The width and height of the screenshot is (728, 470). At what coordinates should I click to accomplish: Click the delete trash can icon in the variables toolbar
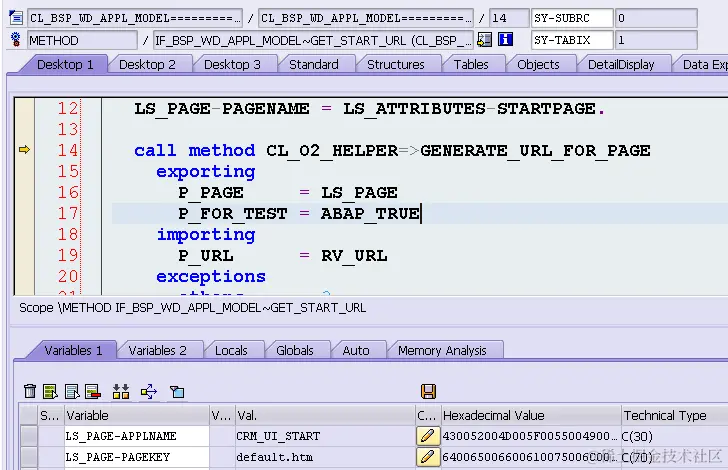click(x=30, y=391)
